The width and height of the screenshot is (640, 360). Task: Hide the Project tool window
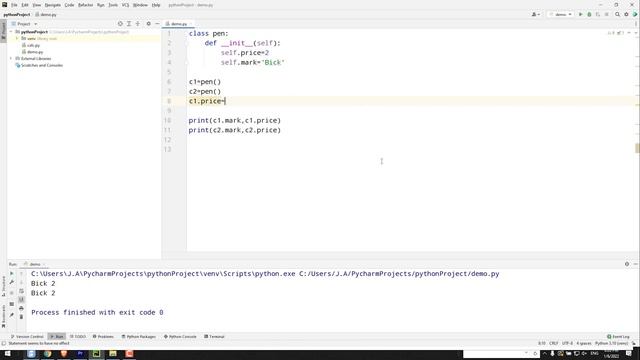(x=157, y=24)
